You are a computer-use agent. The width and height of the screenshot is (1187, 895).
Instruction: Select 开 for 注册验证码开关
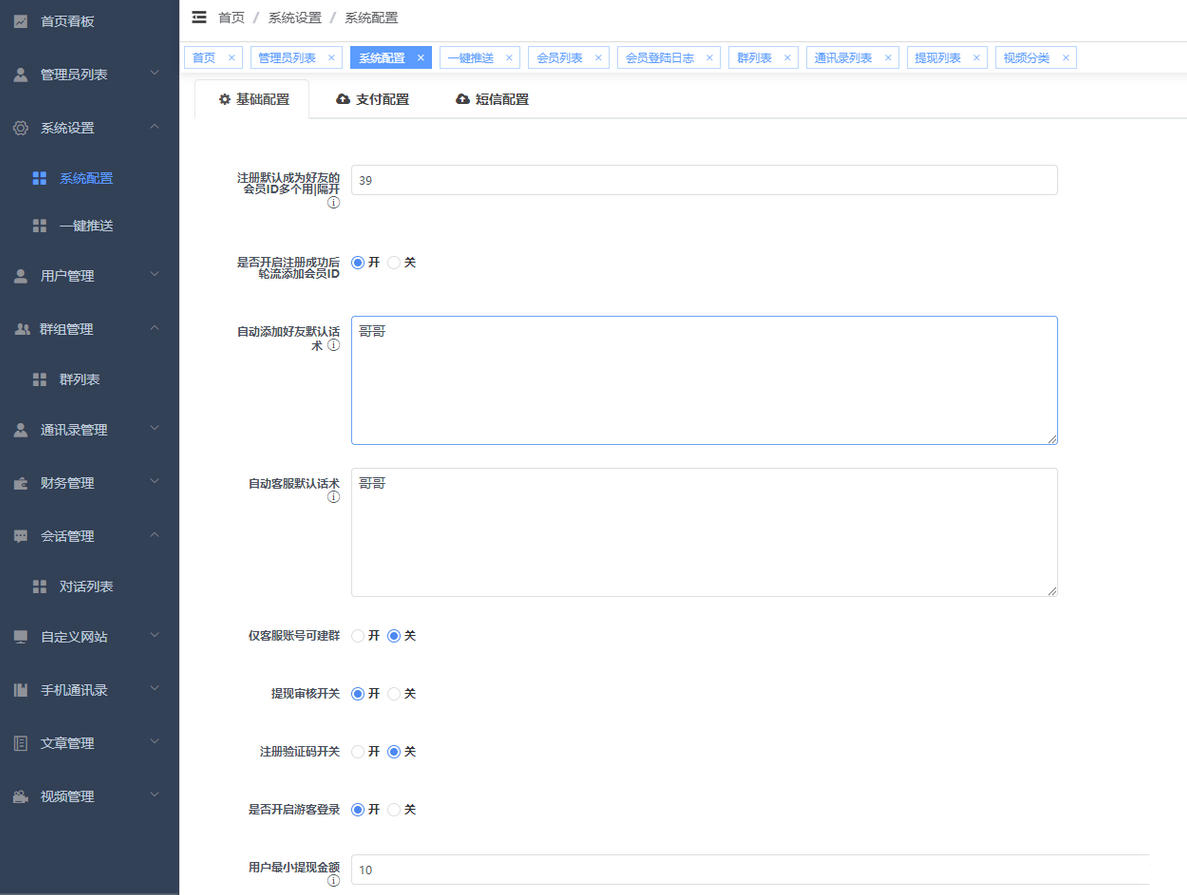point(358,752)
